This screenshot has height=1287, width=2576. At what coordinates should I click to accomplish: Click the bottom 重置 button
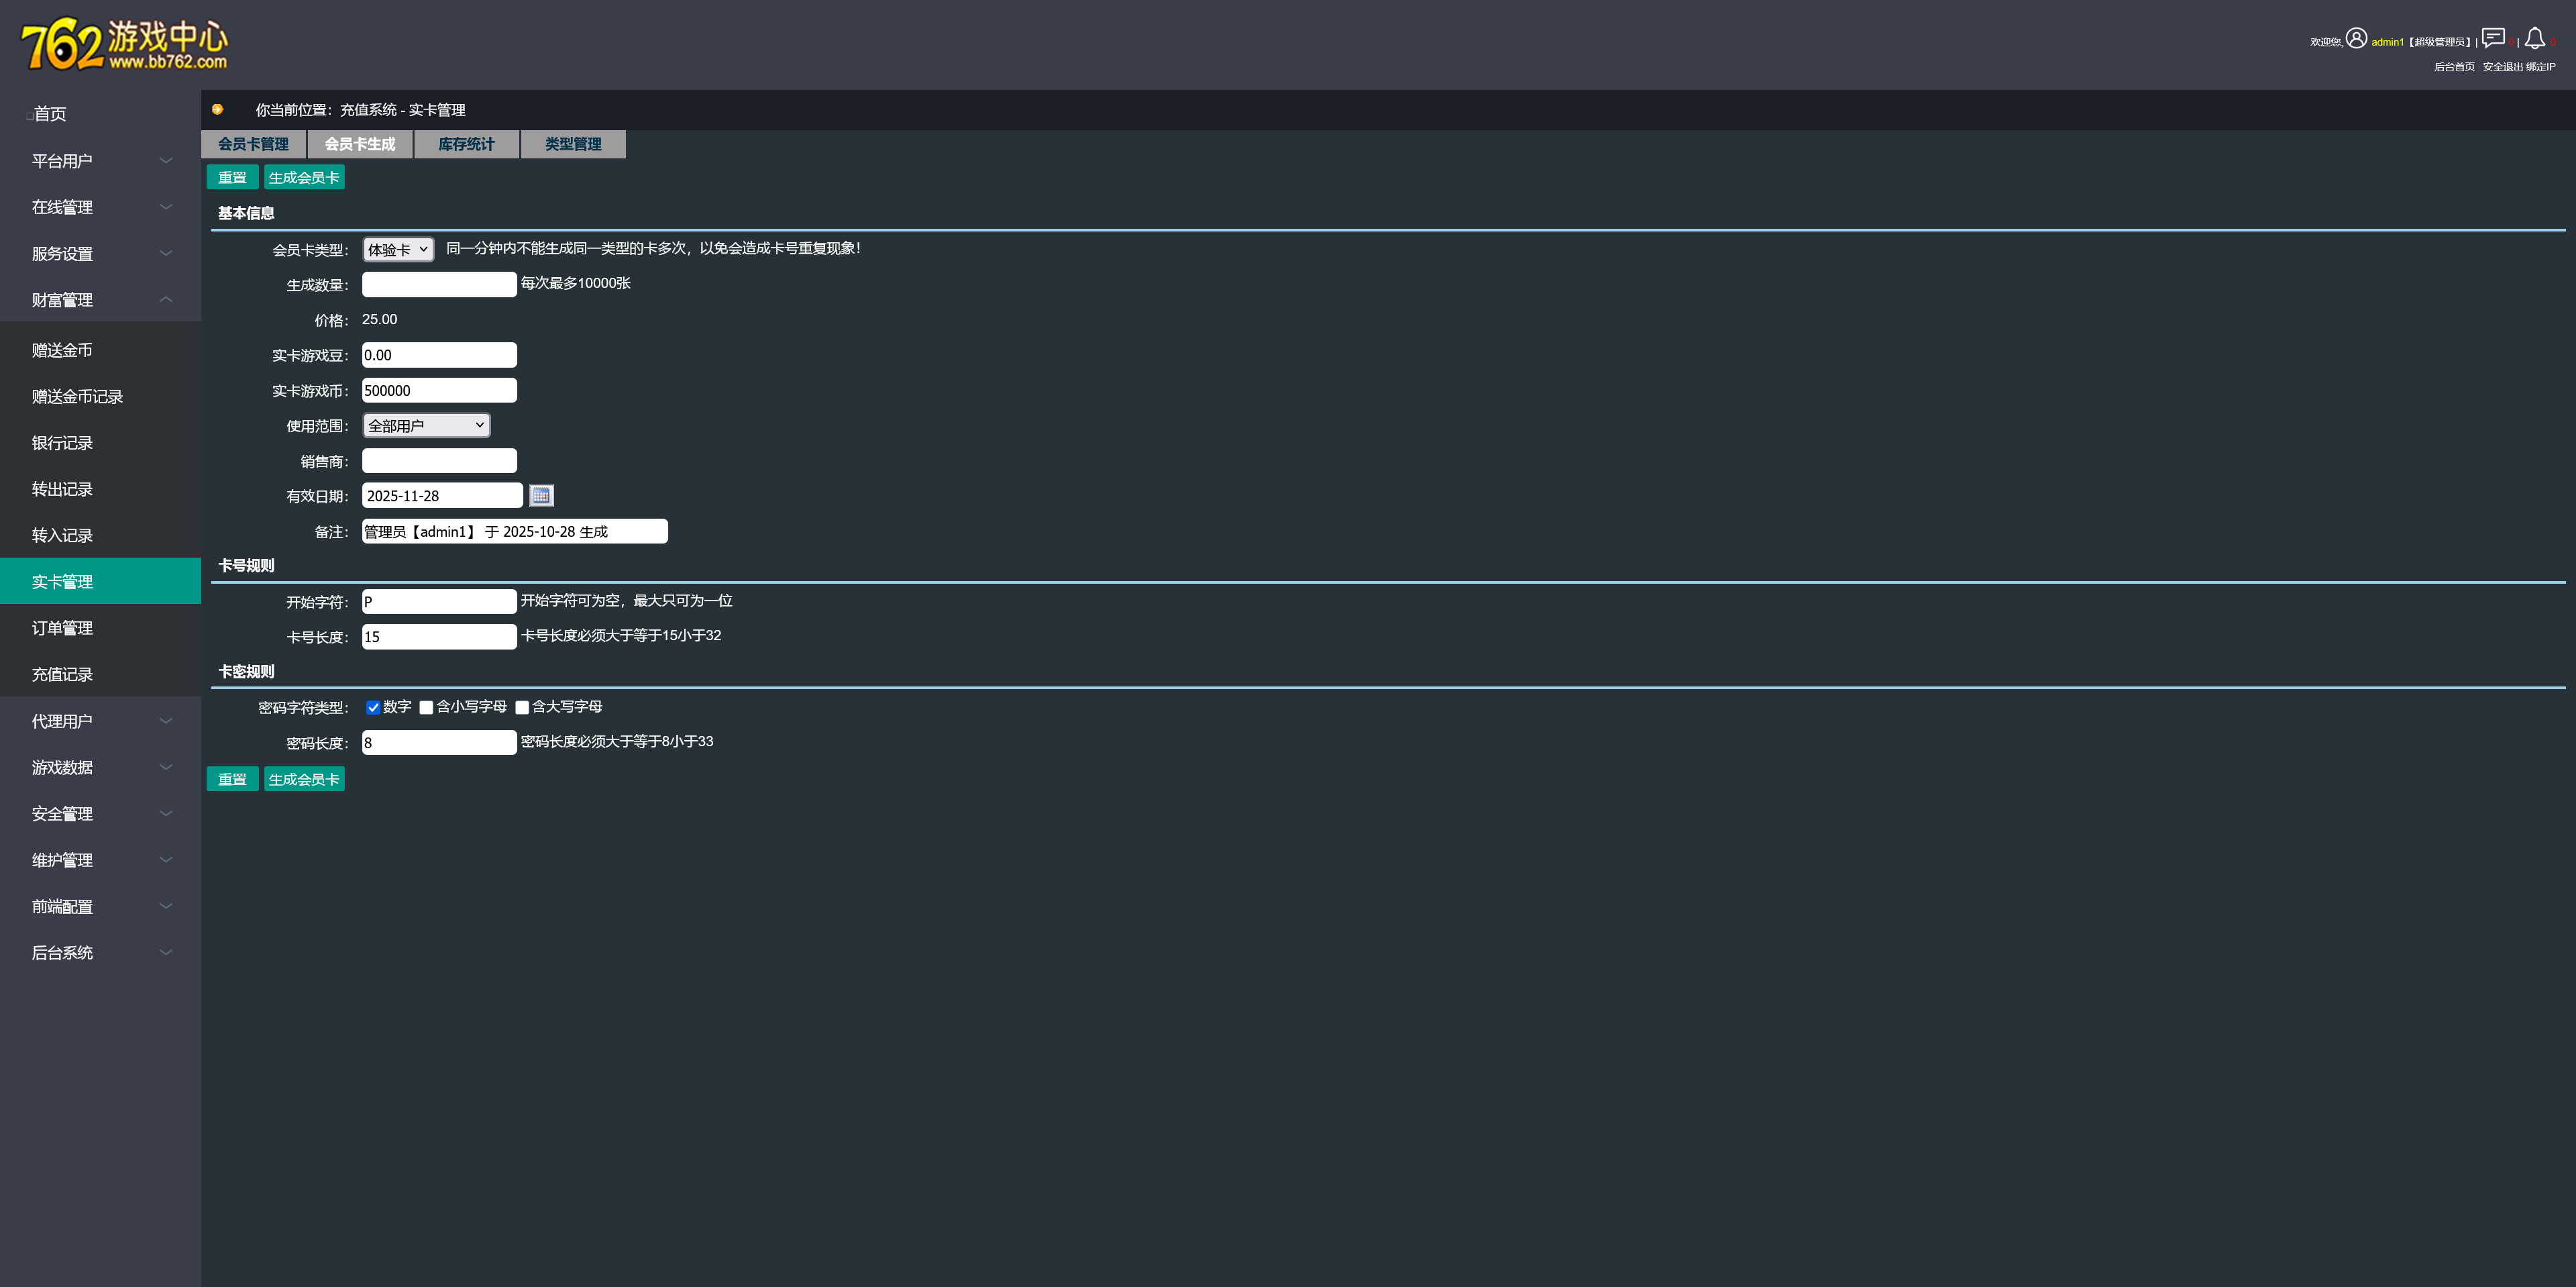pos(232,779)
